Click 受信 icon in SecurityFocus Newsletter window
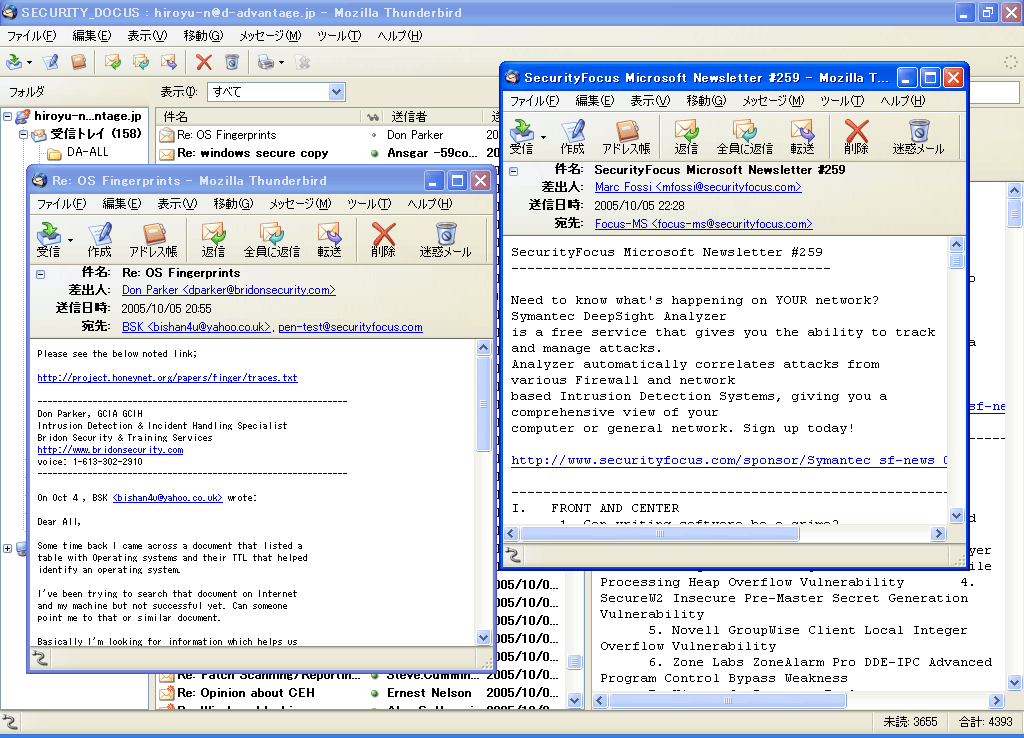Image resolution: width=1024 pixels, height=738 pixels. point(521,136)
